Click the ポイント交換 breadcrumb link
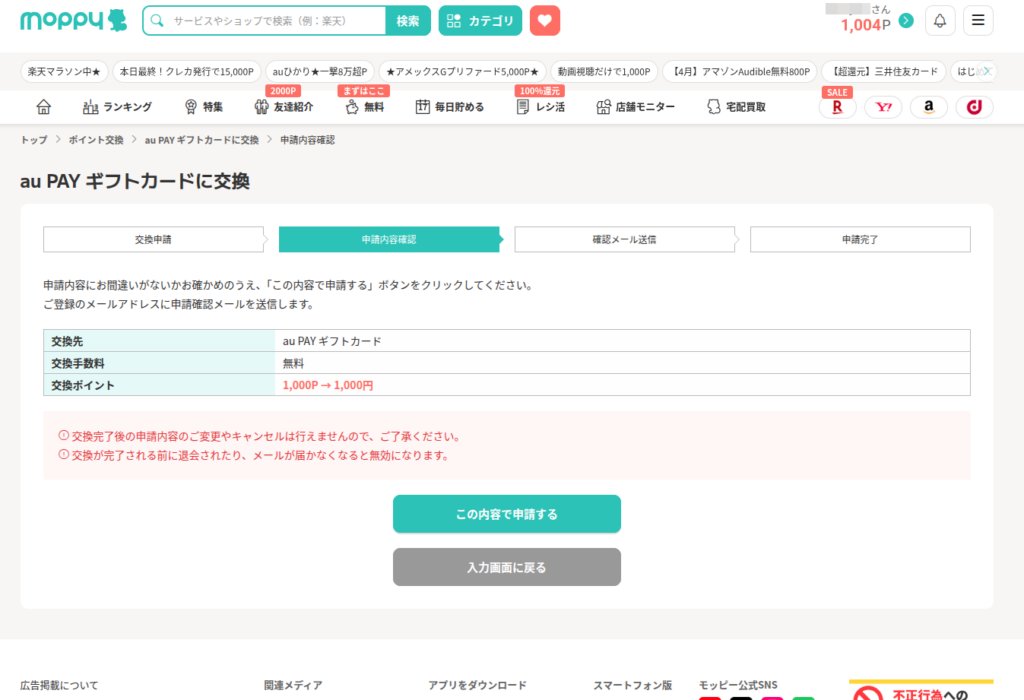Image resolution: width=1024 pixels, height=700 pixels. coord(96,140)
